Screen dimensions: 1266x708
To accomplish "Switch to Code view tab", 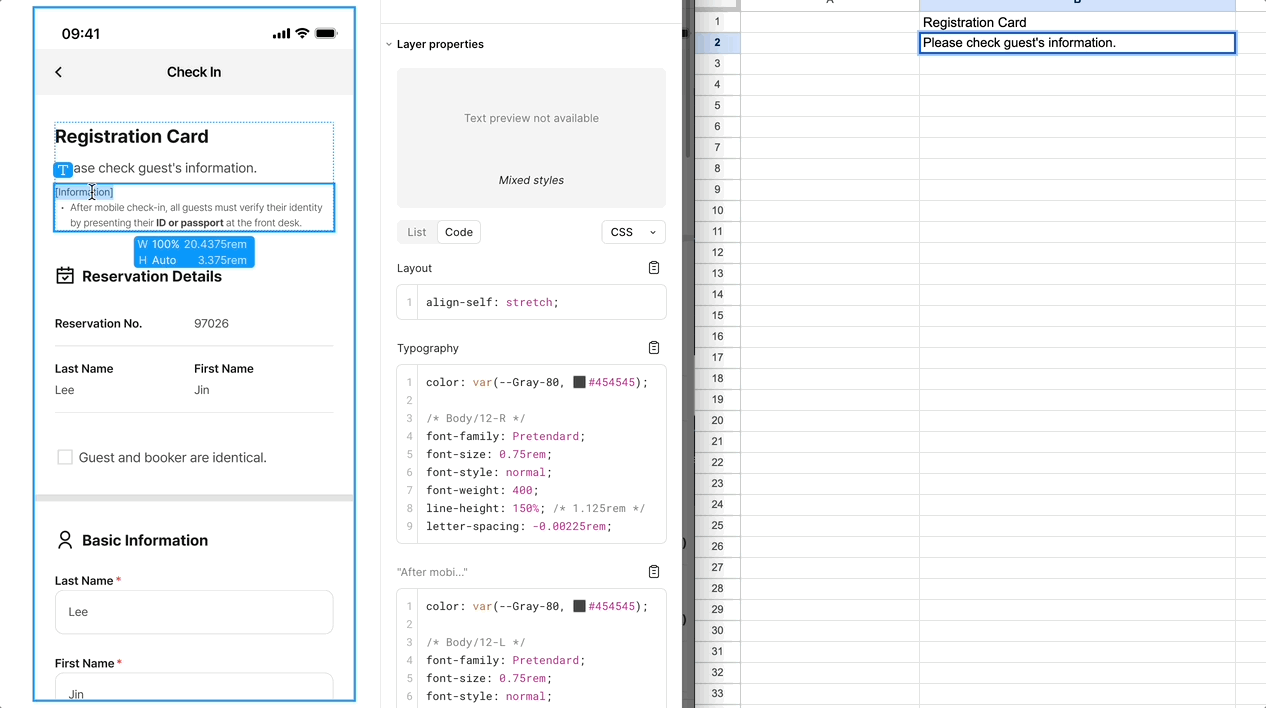I will (459, 232).
